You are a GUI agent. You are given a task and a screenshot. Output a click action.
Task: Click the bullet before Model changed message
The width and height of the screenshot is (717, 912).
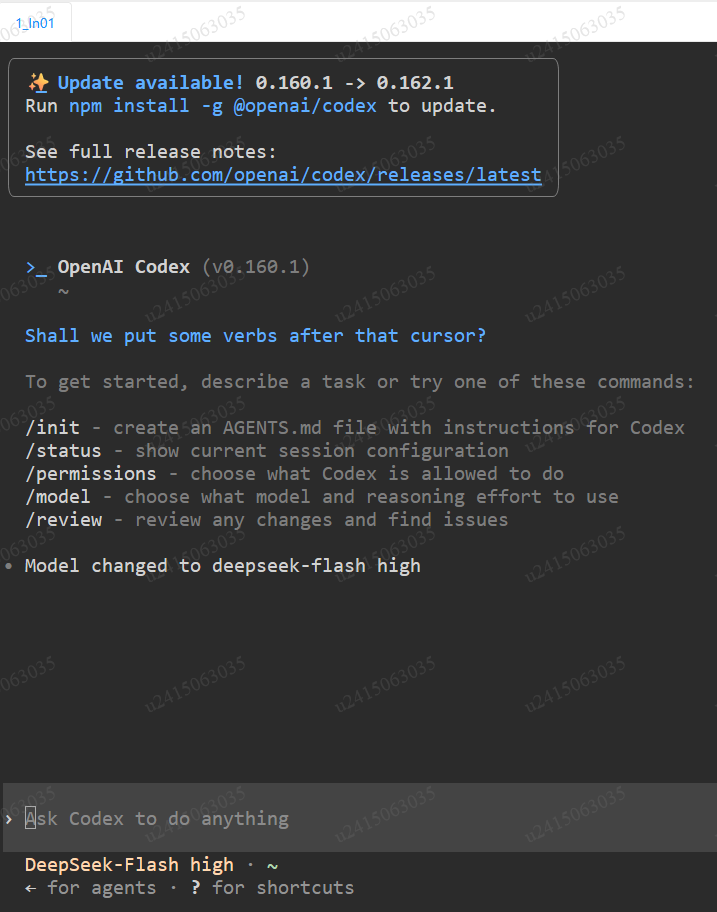[x=8, y=565]
